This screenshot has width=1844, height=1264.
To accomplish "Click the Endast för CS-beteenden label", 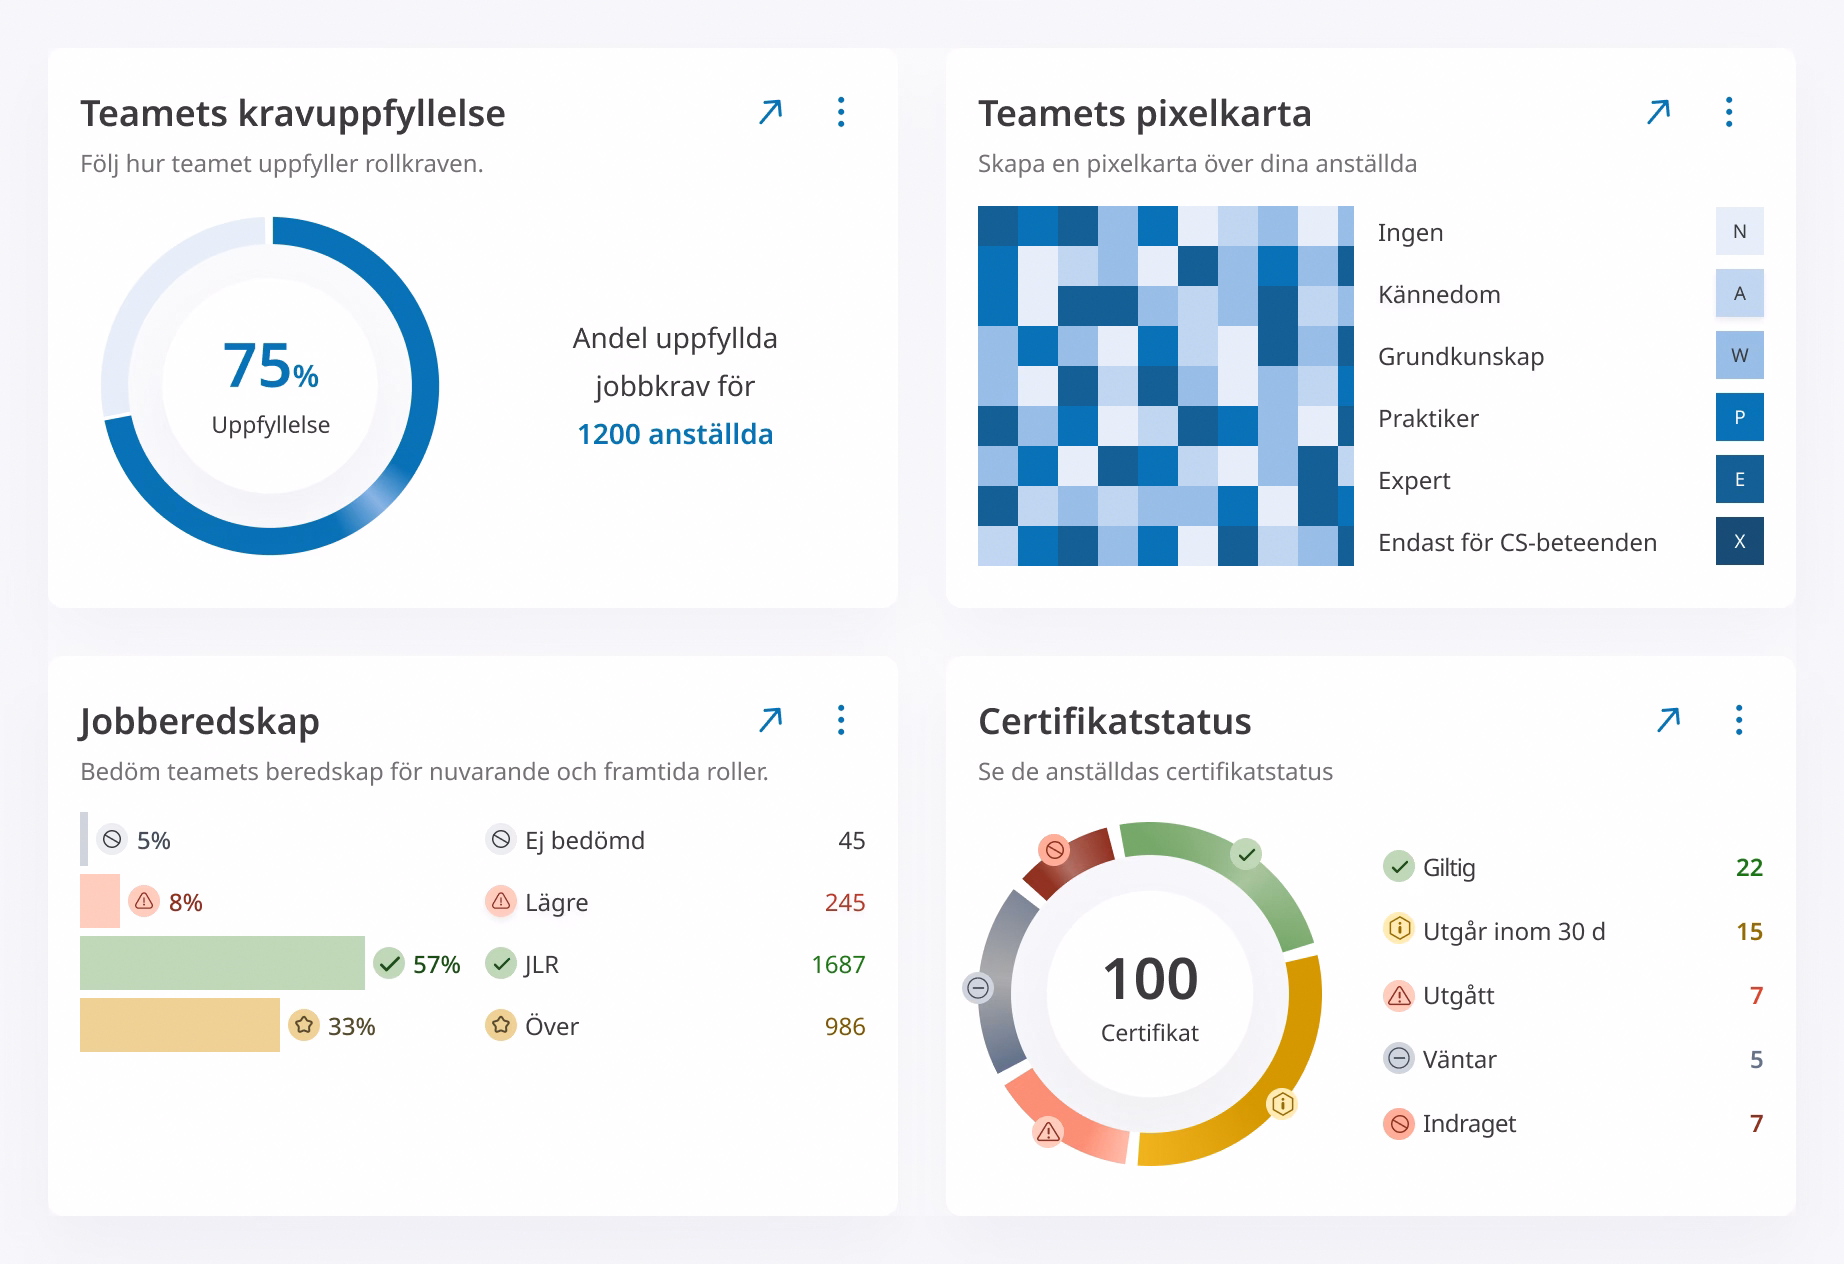I will coord(1517,542).
